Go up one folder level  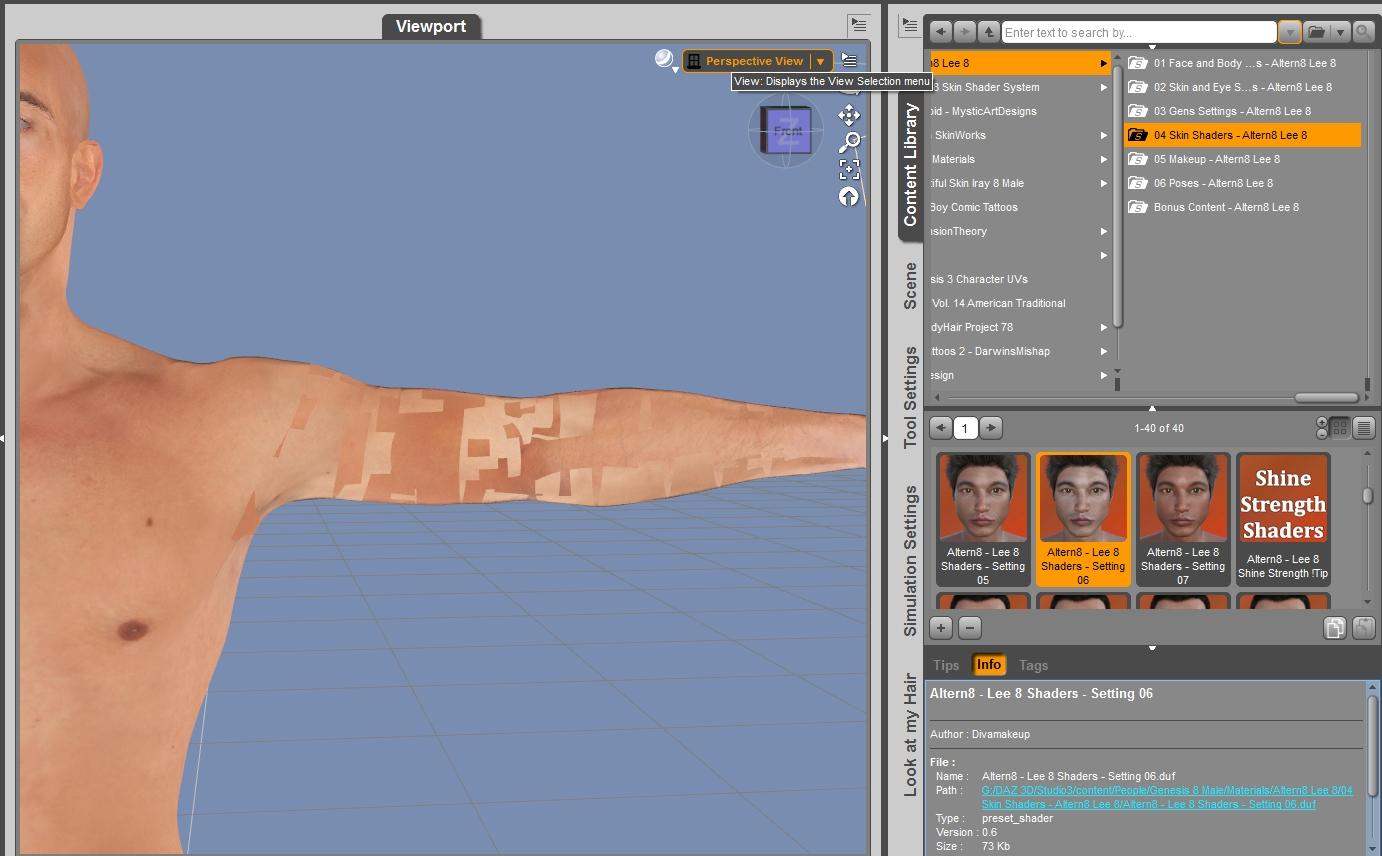[x=988, y=32]
